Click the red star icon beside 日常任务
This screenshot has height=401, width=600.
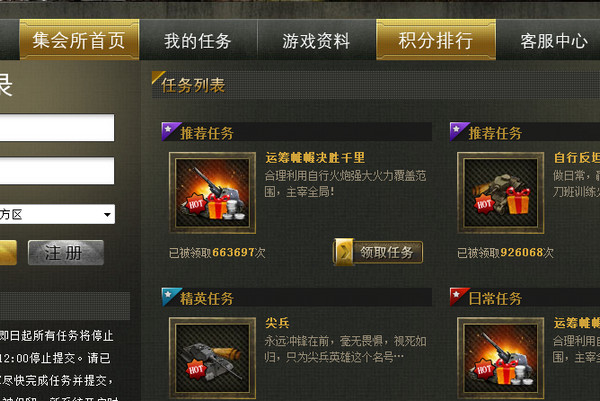458,296
